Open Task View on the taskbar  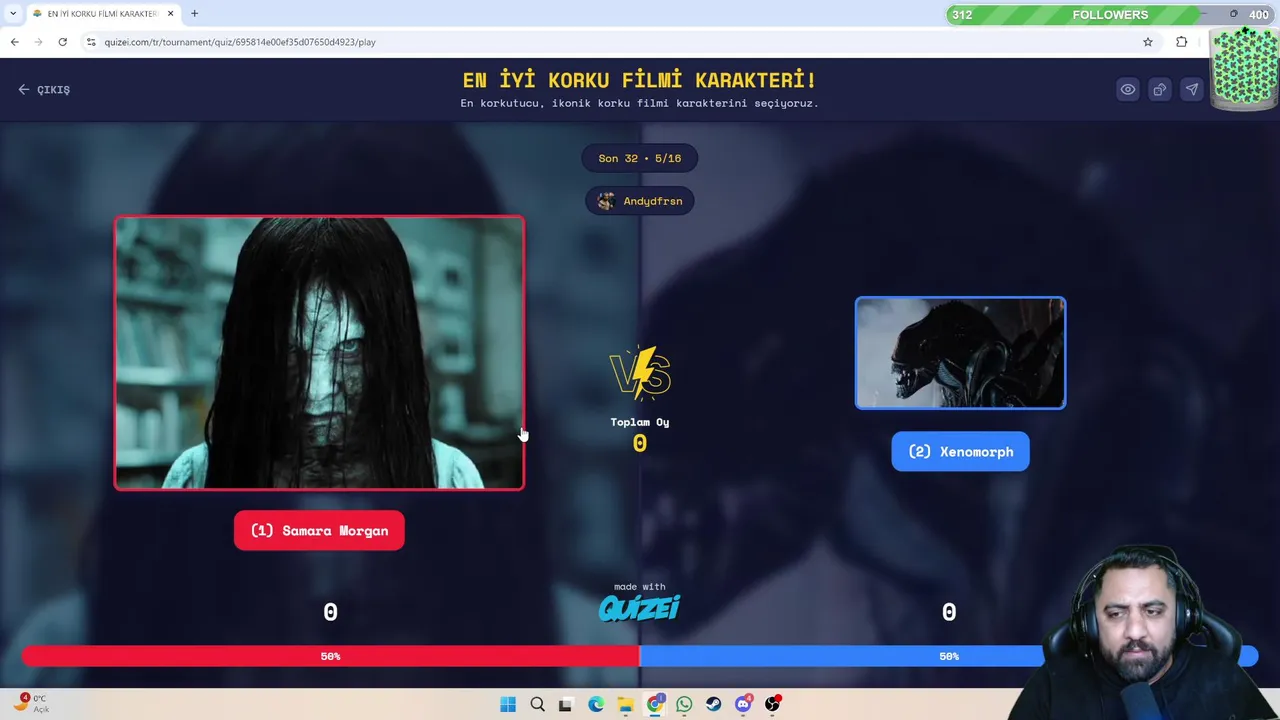click(566, 704)
